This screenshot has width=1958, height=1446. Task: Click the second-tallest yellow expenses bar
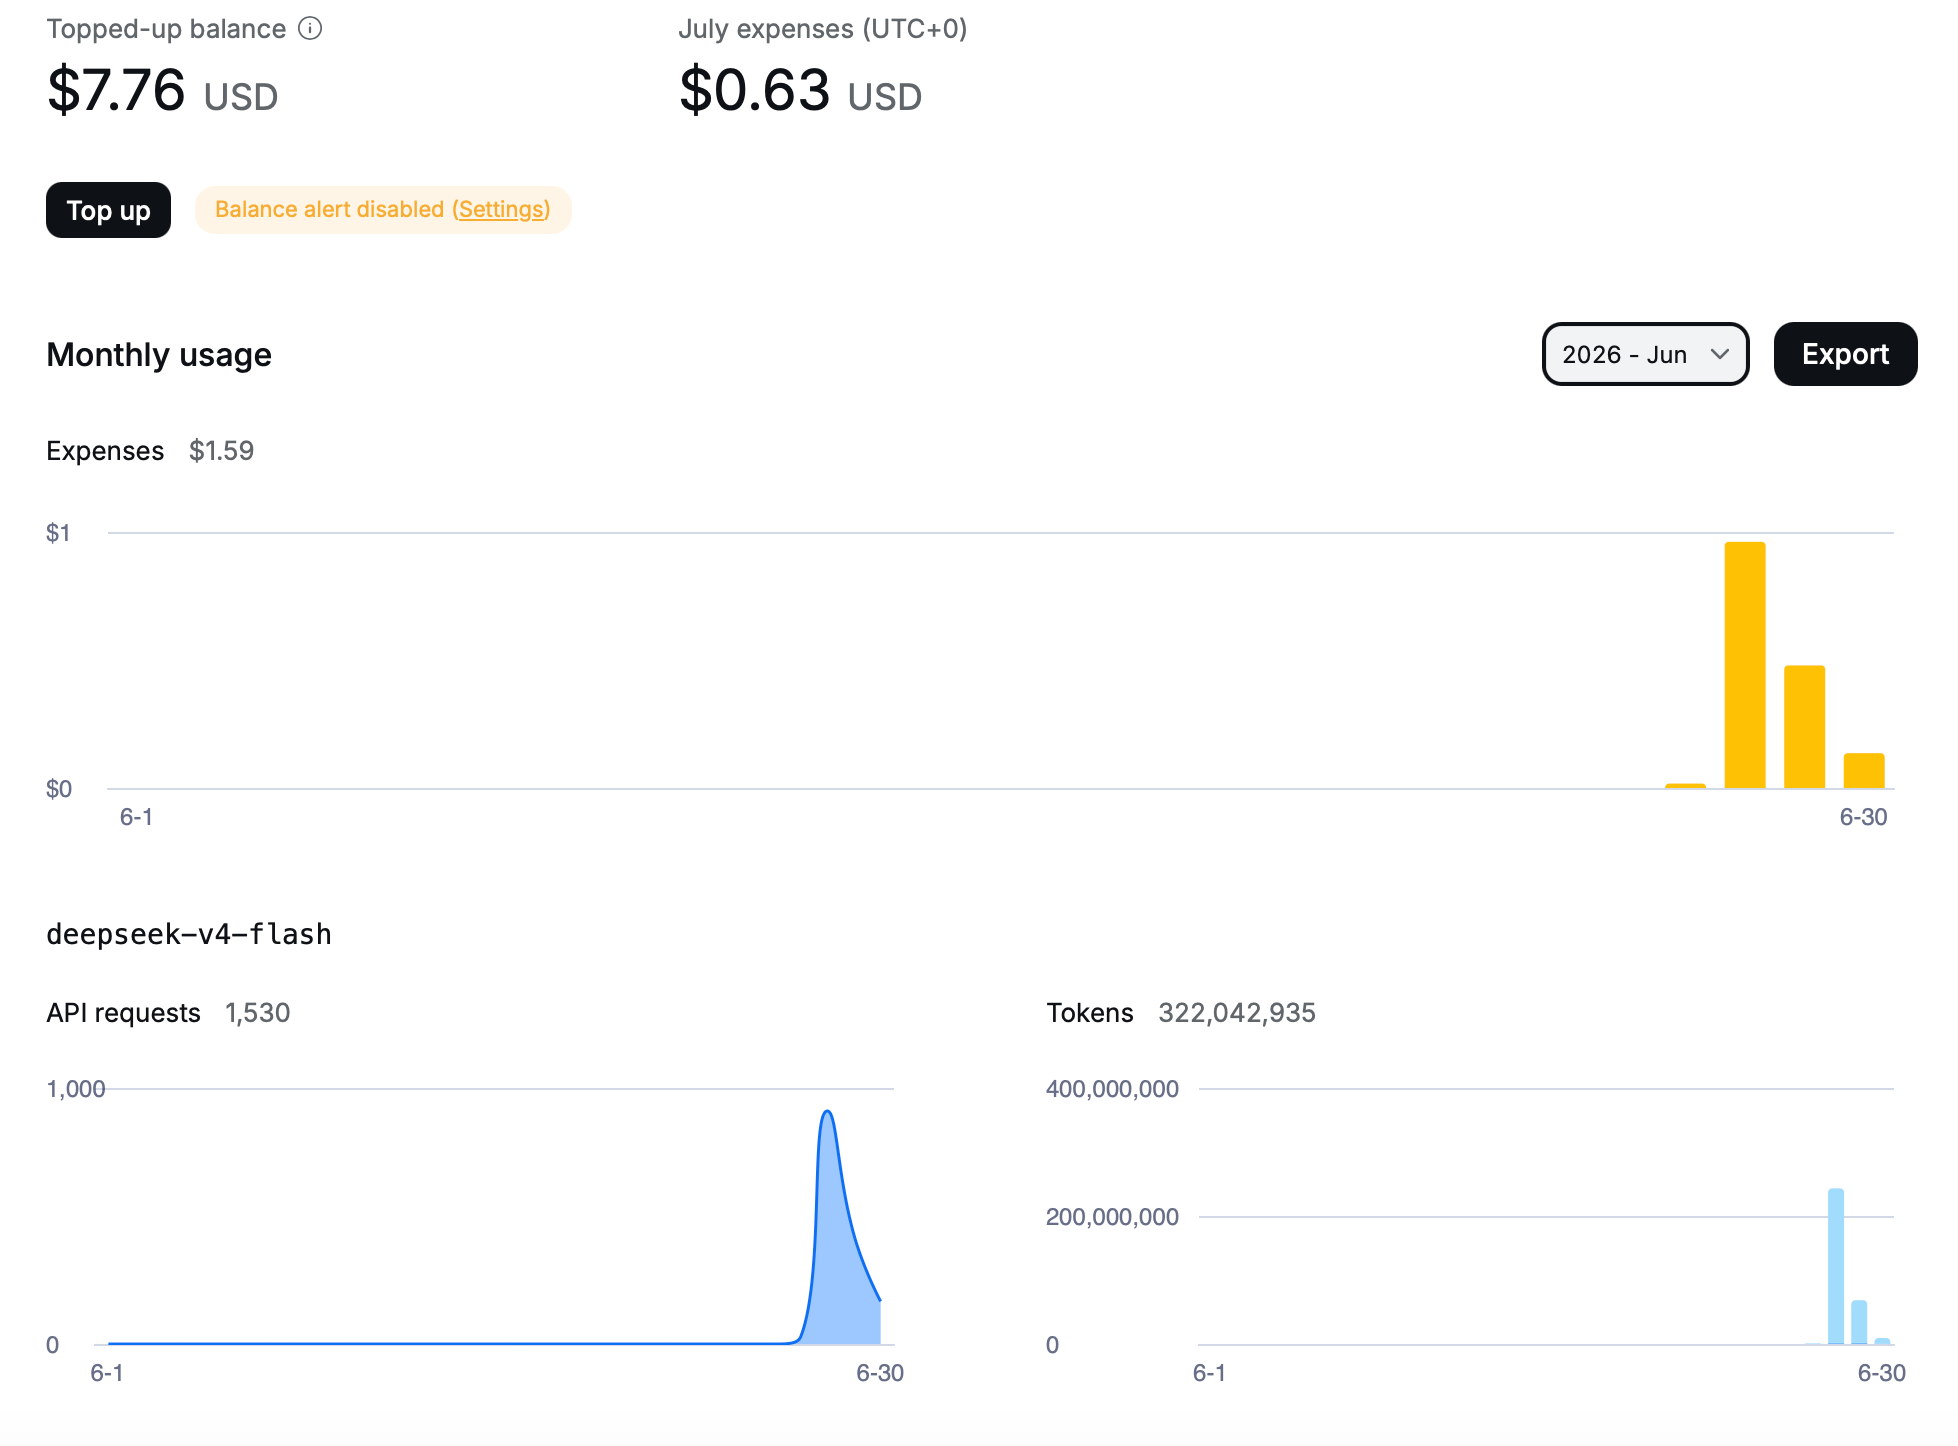[x=1804, y=727]
